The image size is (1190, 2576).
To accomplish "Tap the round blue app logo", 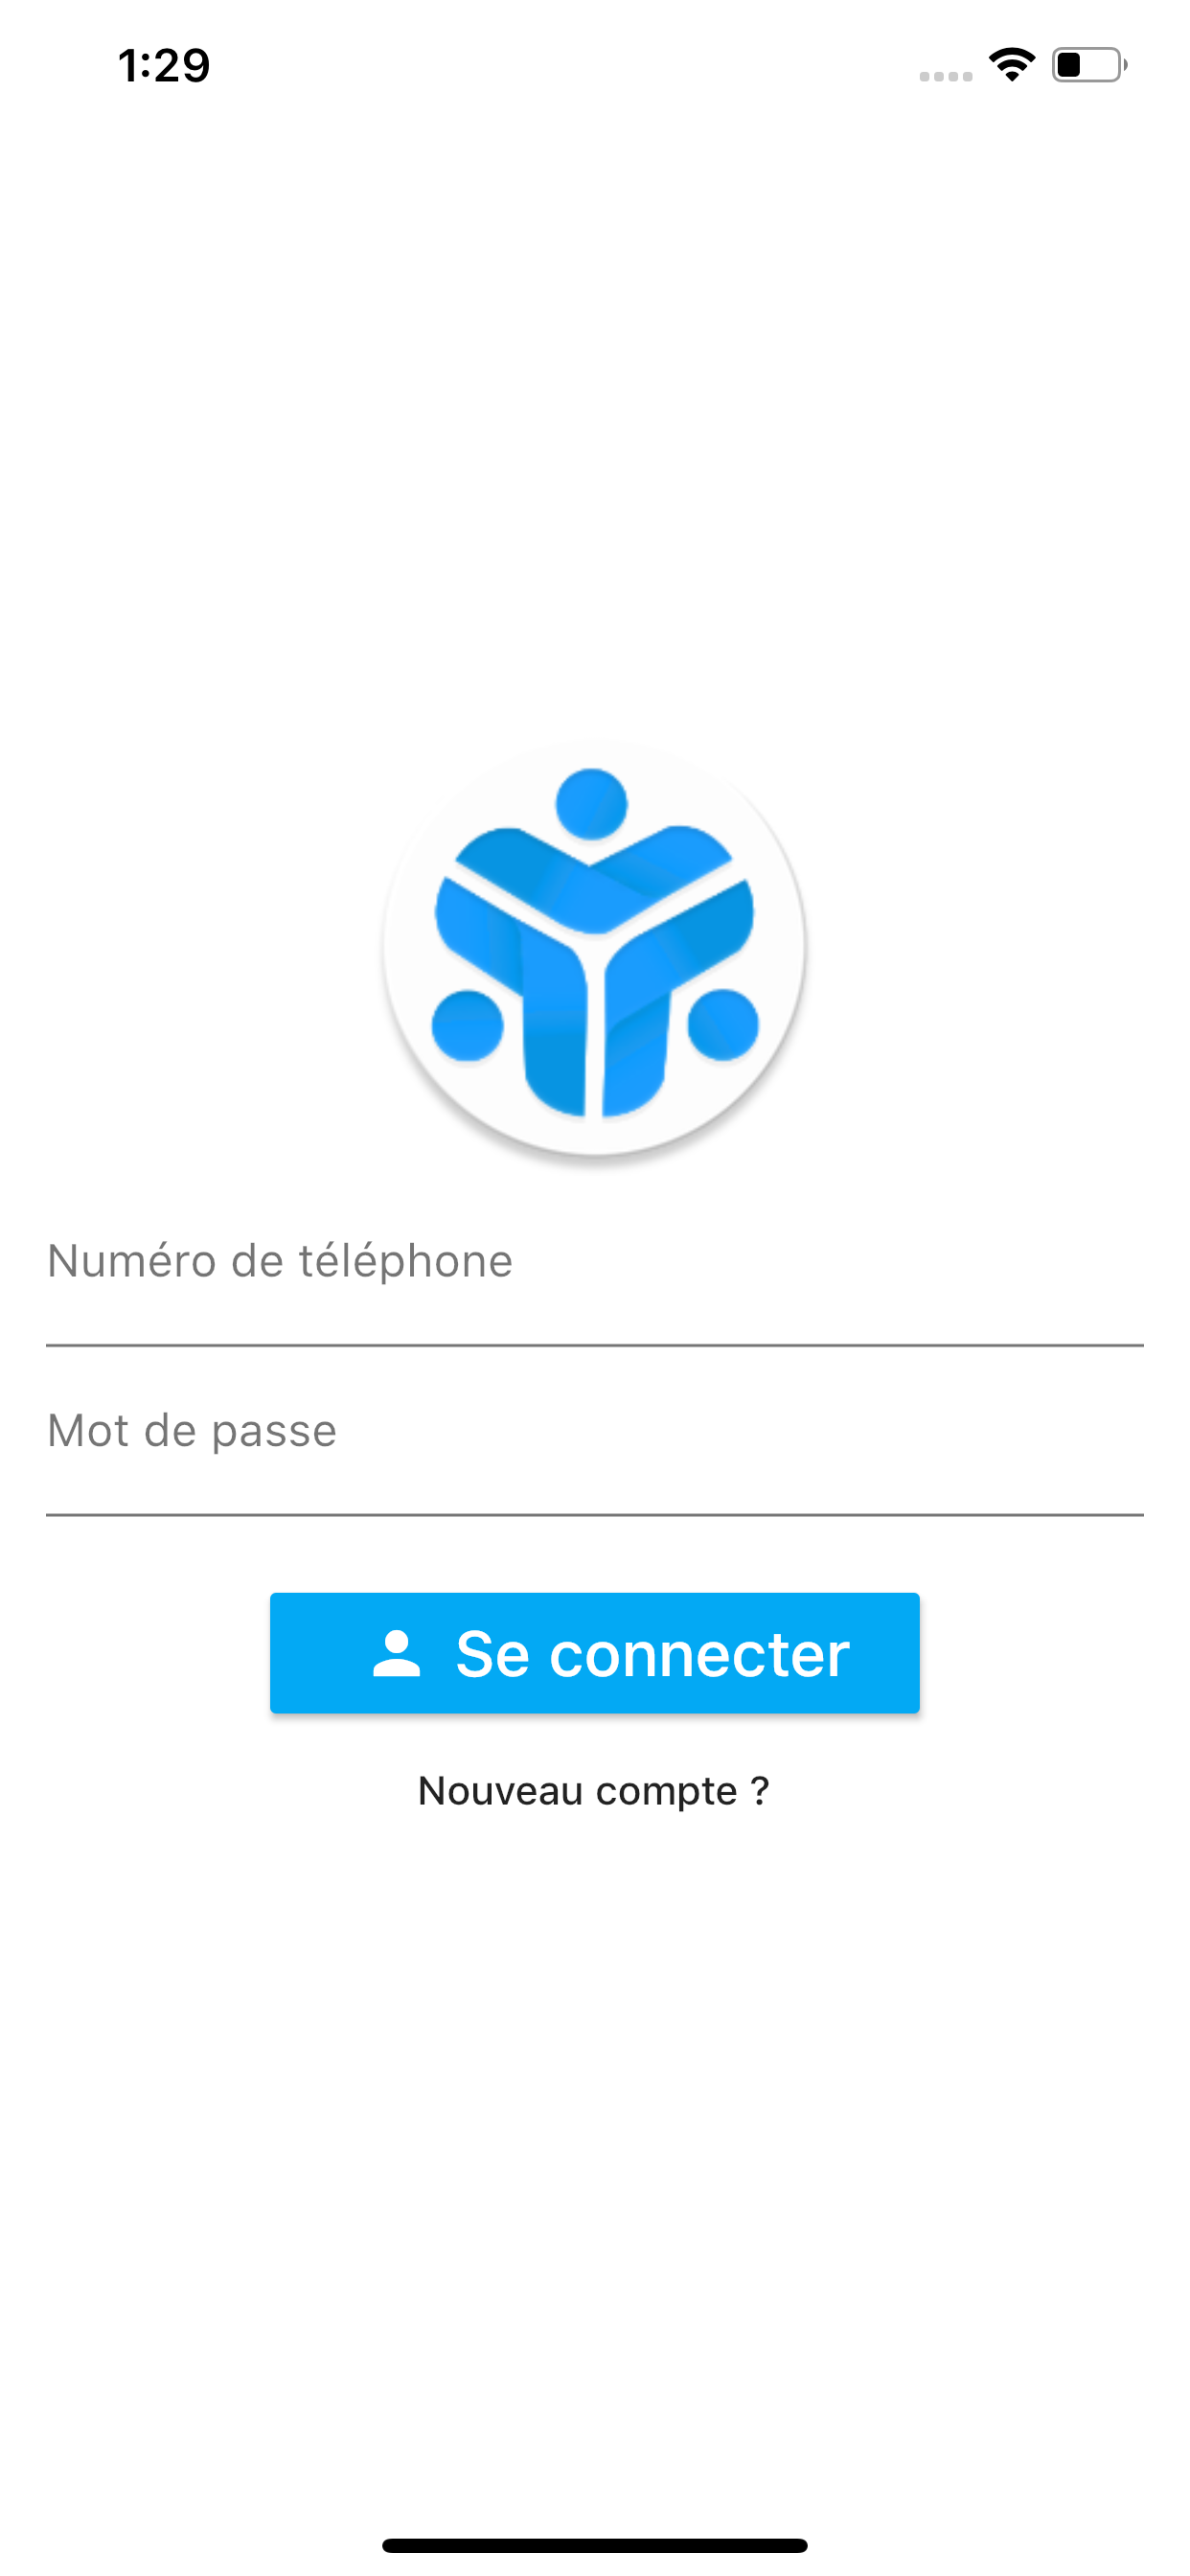I will tap(594, 950).
